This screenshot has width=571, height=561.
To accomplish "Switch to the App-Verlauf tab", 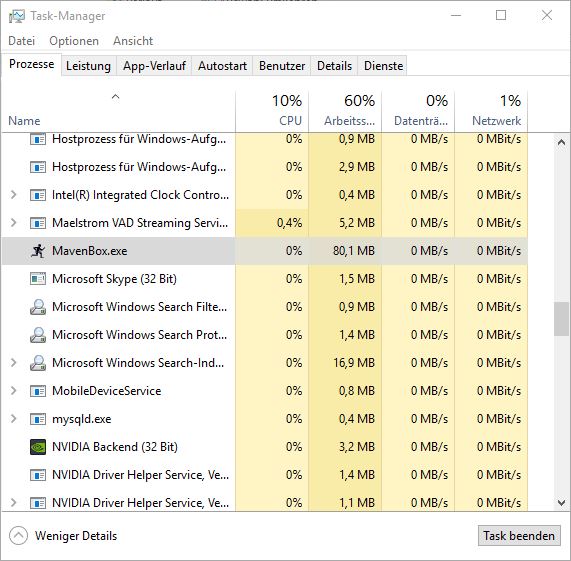I will (154, 66).
